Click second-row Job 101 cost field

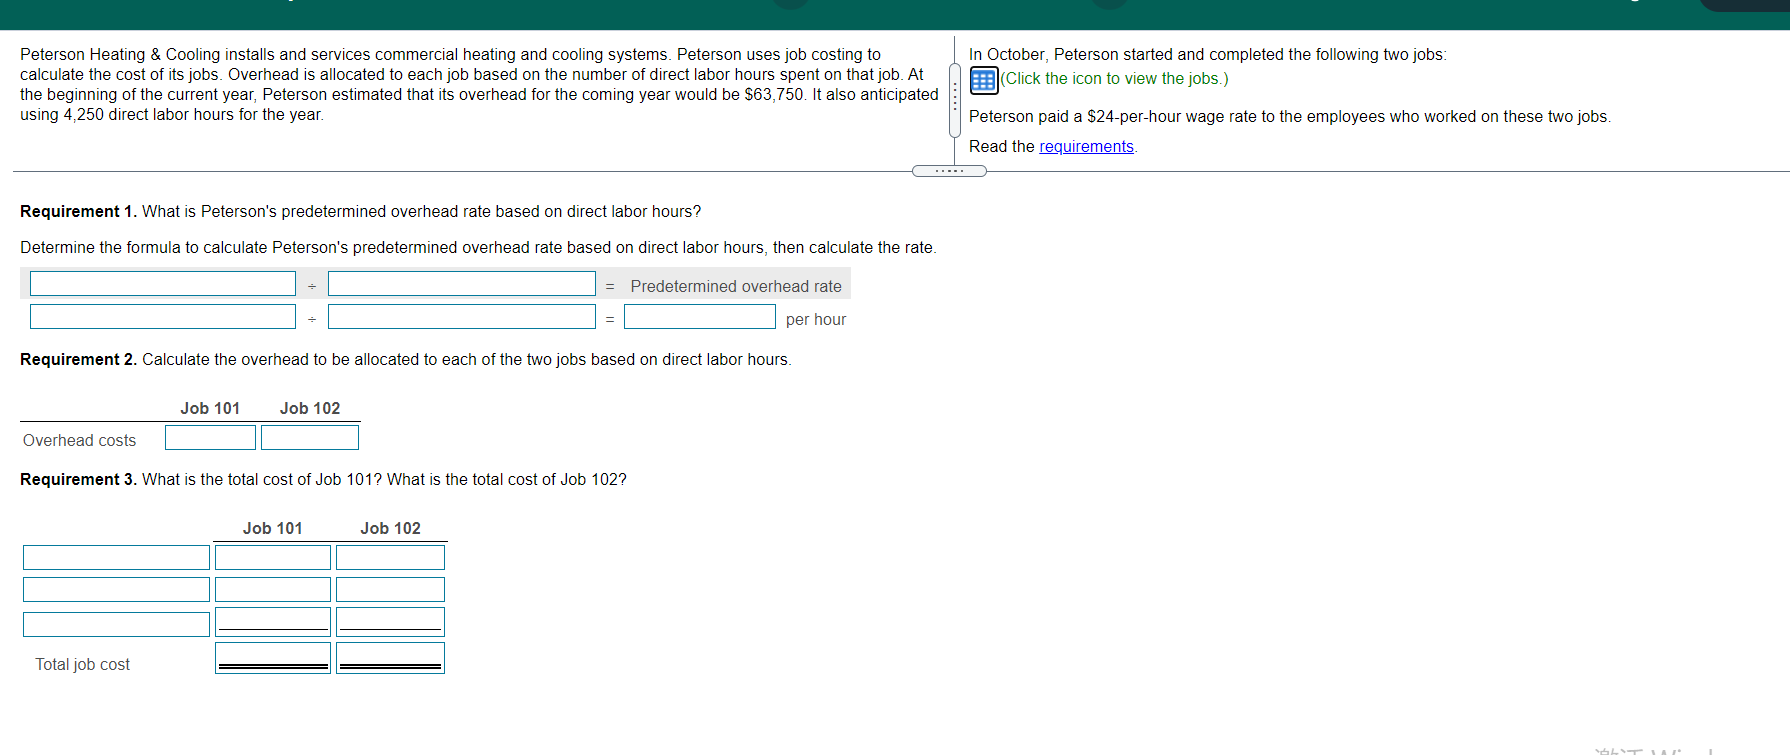[273, 590]
